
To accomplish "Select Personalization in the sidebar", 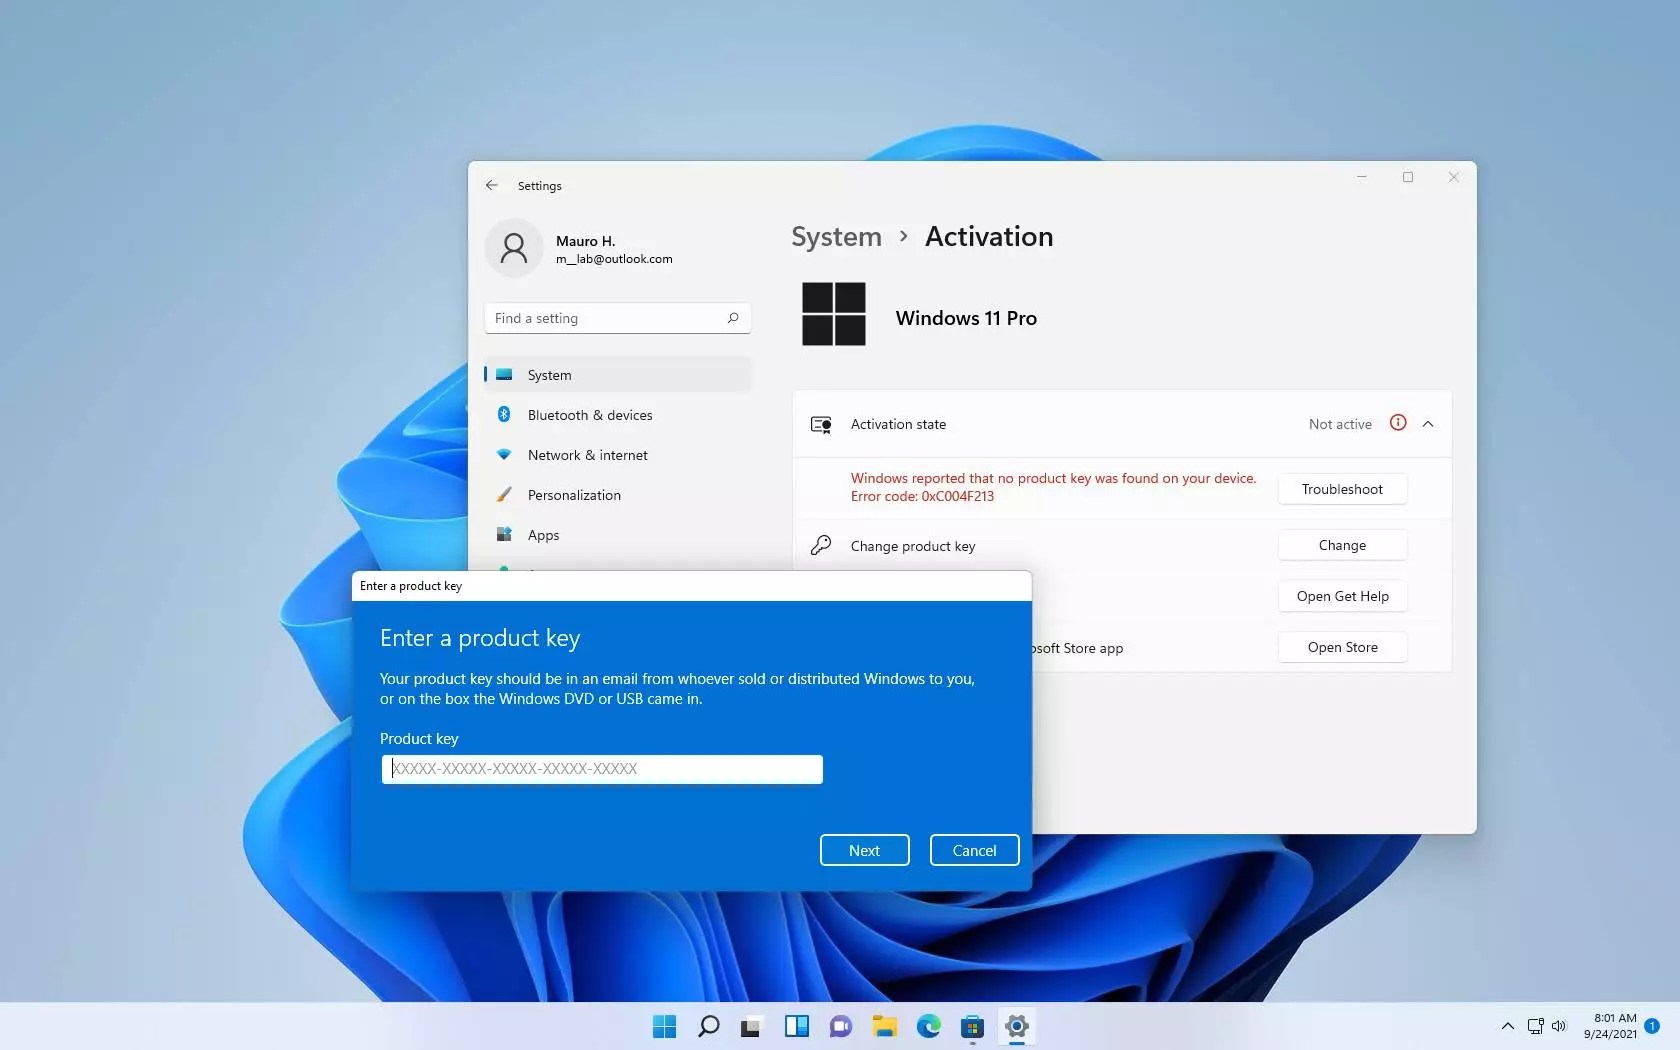I will [x=576, y=495].
